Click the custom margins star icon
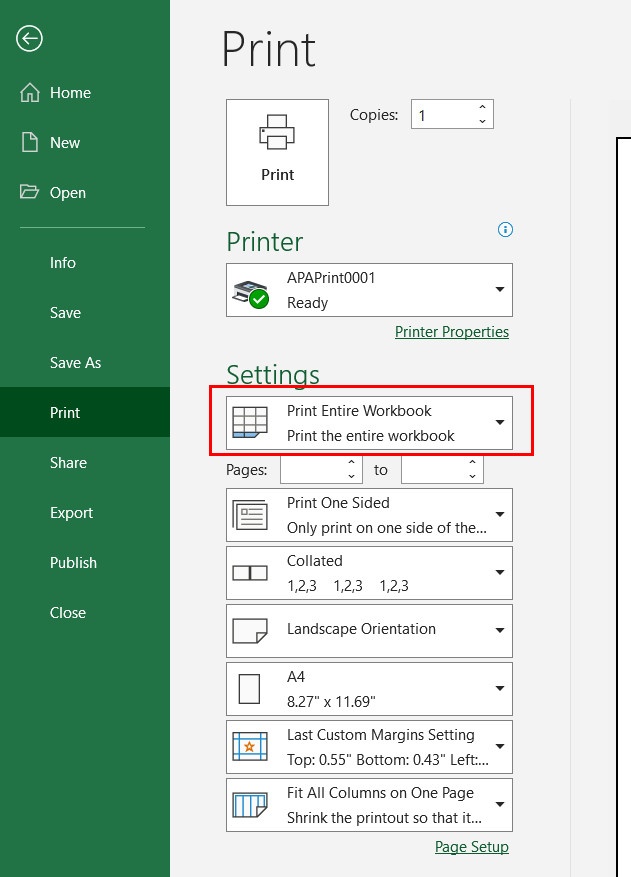Viewport: 631px width, 877px height. (x=249, y=746)
